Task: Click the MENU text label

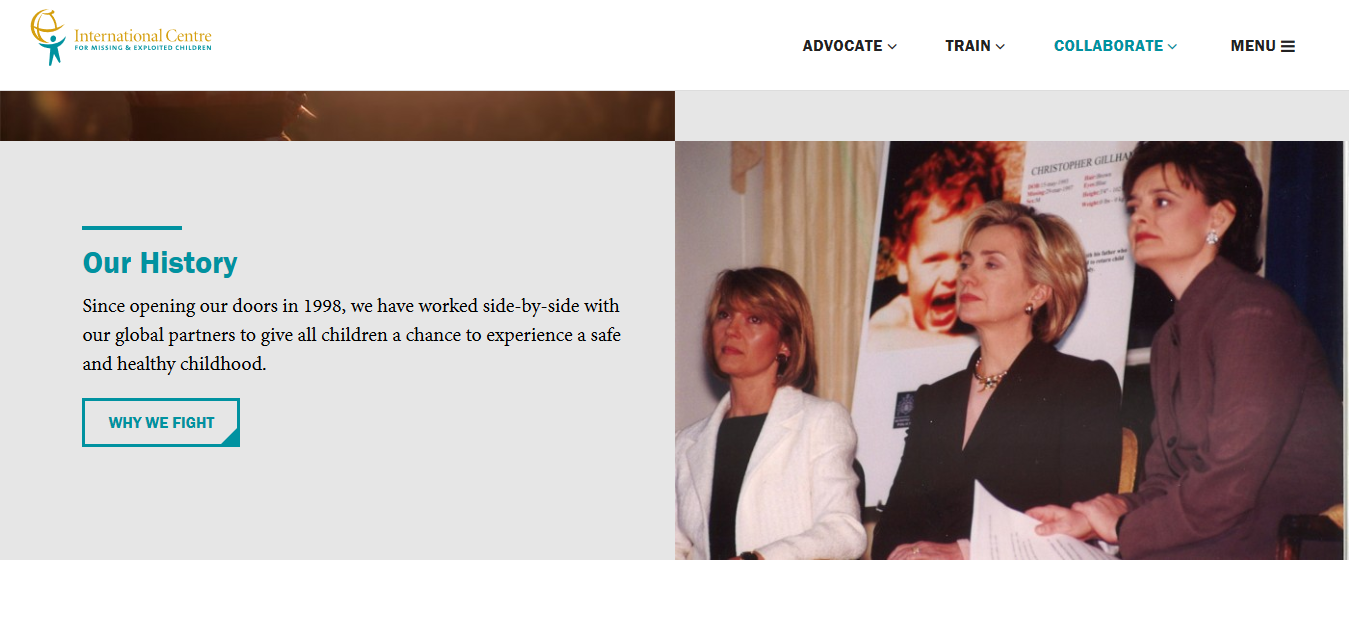Action: [x=1253, y=46]
